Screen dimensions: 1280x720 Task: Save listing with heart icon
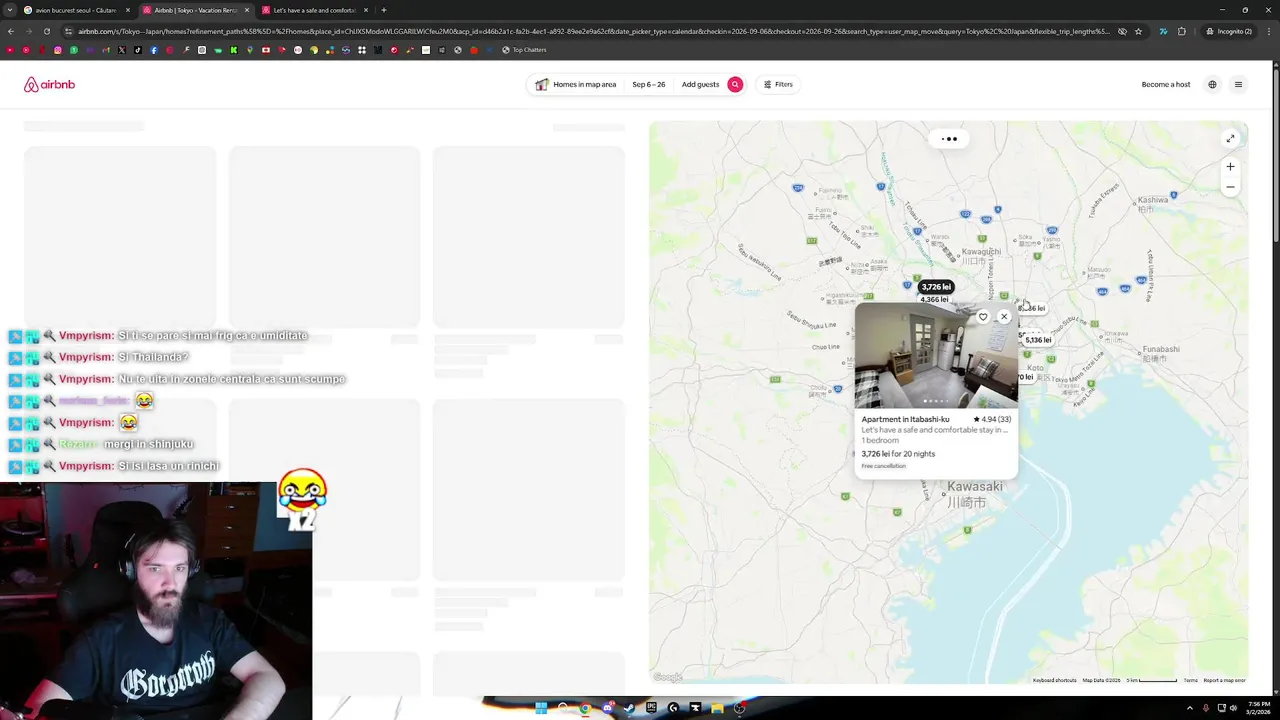[x=983, y=317]
